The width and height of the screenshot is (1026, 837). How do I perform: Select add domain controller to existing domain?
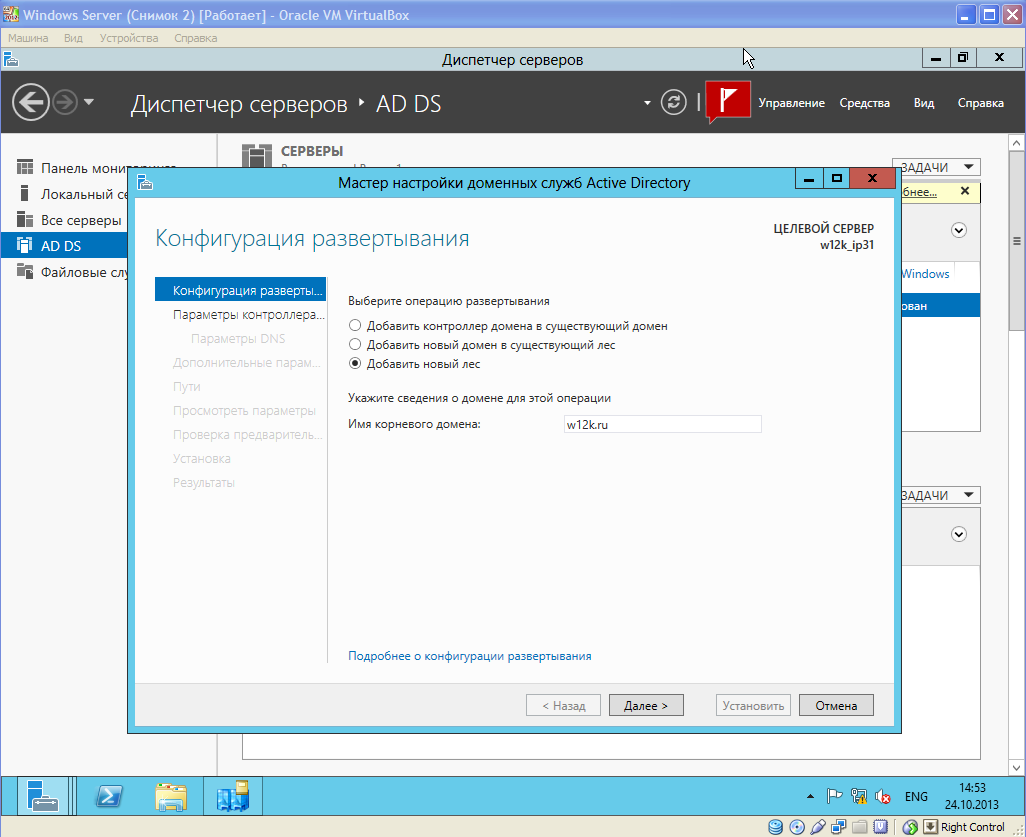pyautogui.click(x=355, y=325)
